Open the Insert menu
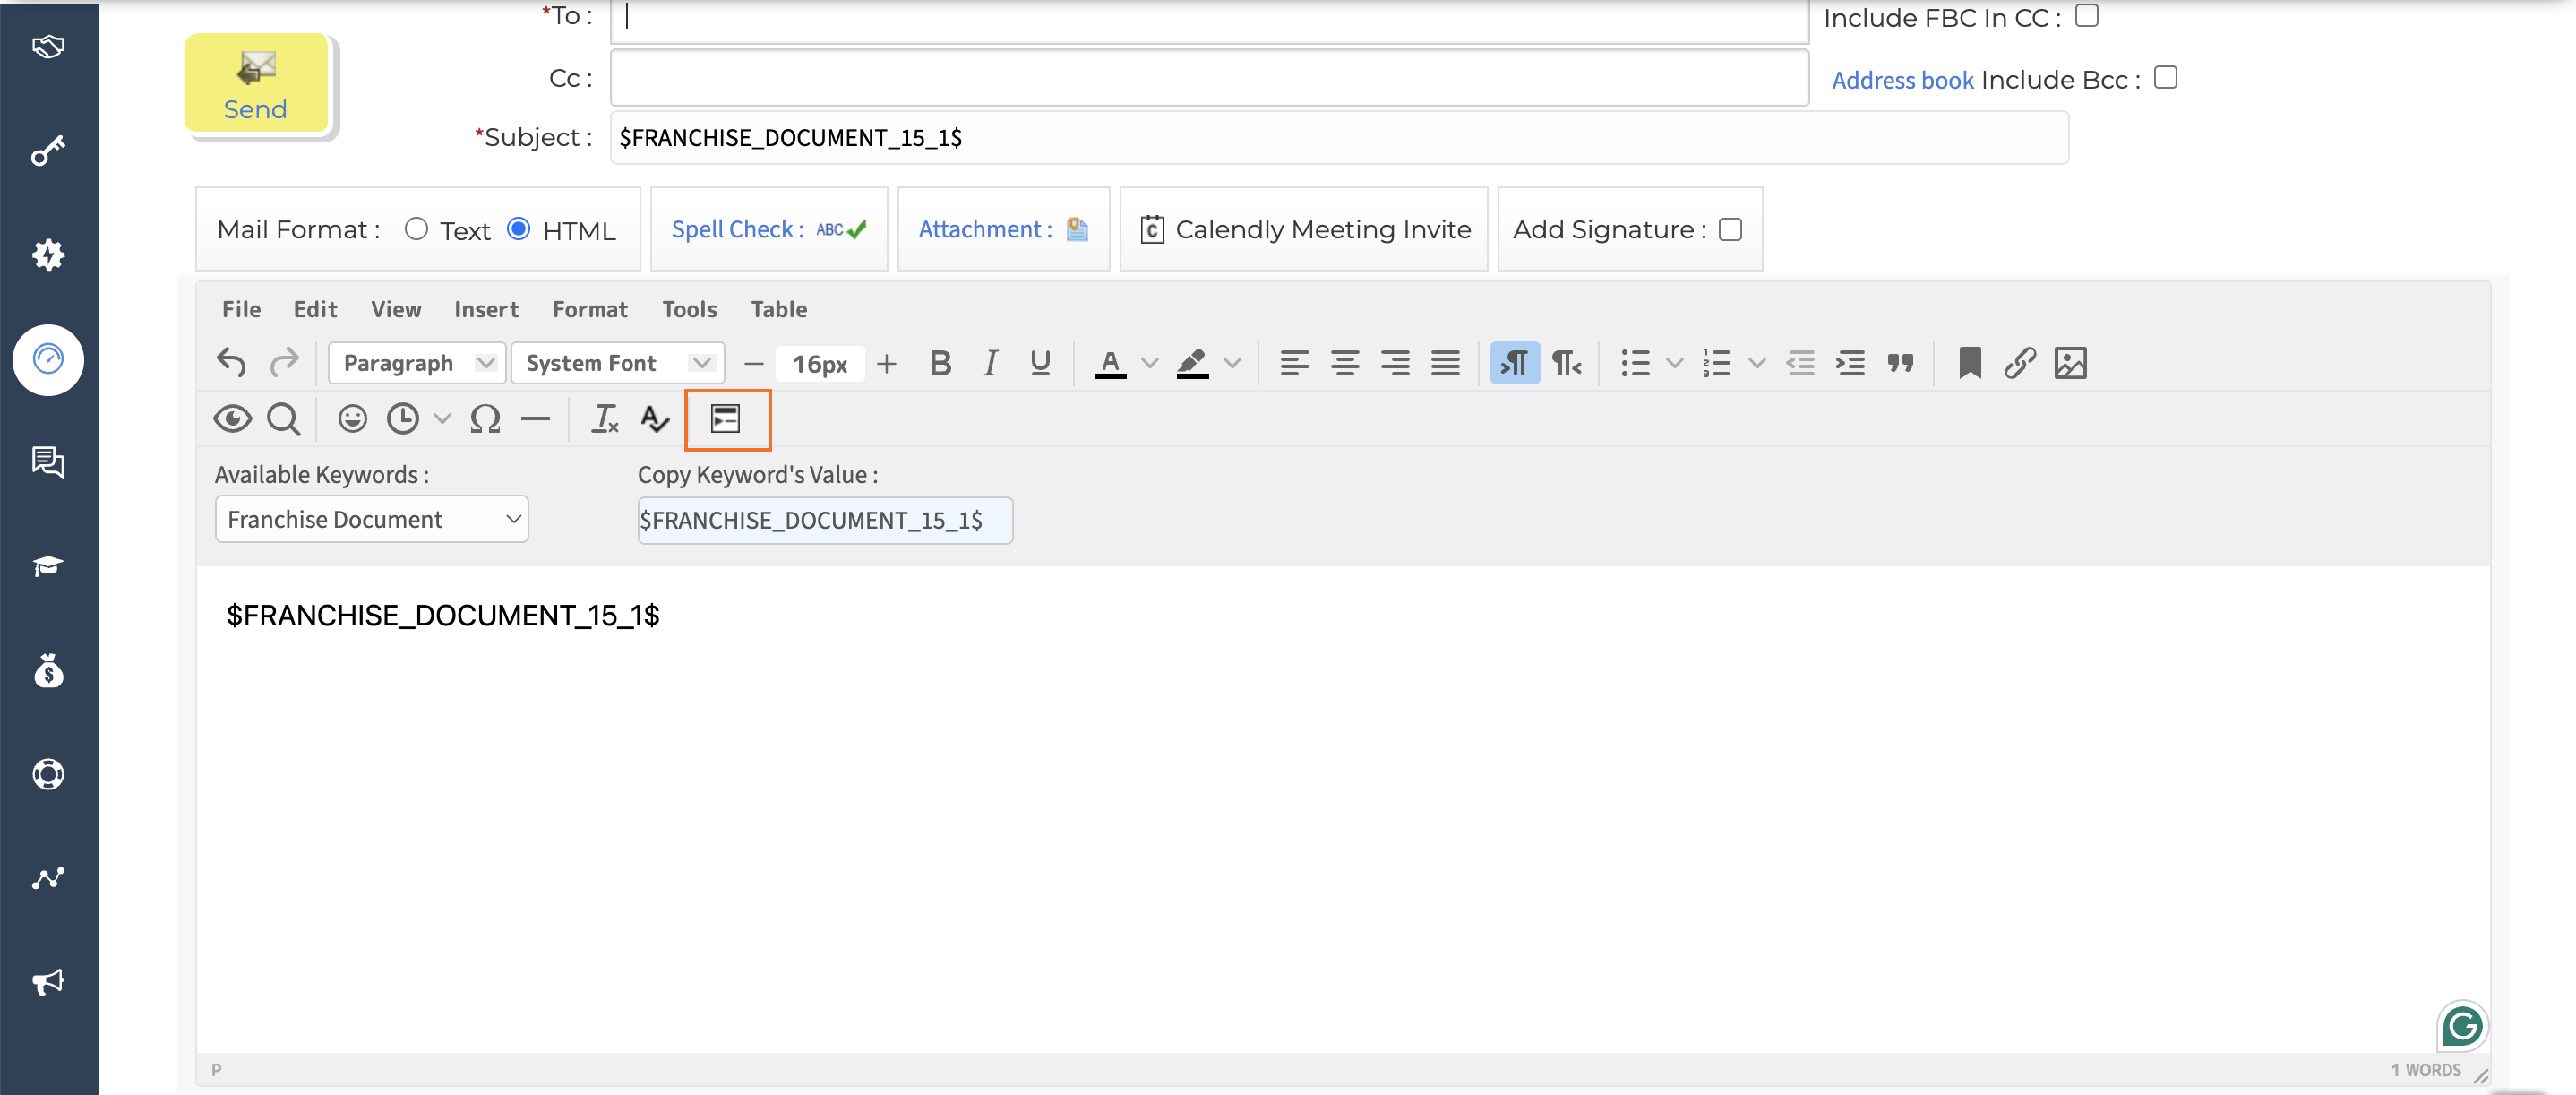Viewport: 2576px width, 1095px height. (486, 309)
